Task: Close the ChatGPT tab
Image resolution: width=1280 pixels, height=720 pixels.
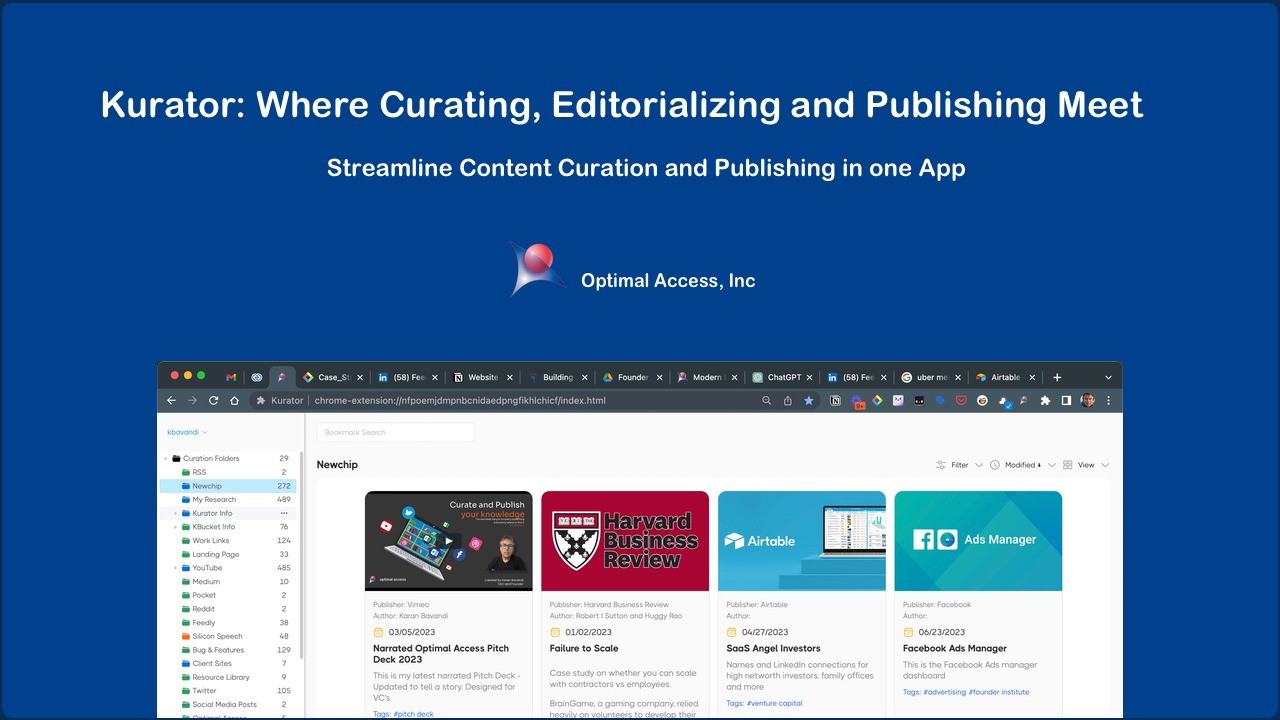Action: coord(809,377)
